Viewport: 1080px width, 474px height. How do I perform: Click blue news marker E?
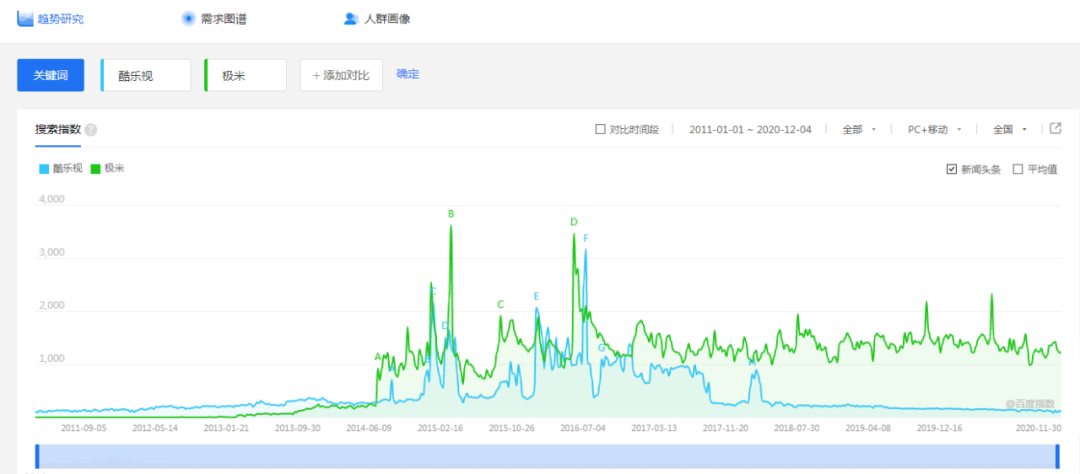click(537, 296)
